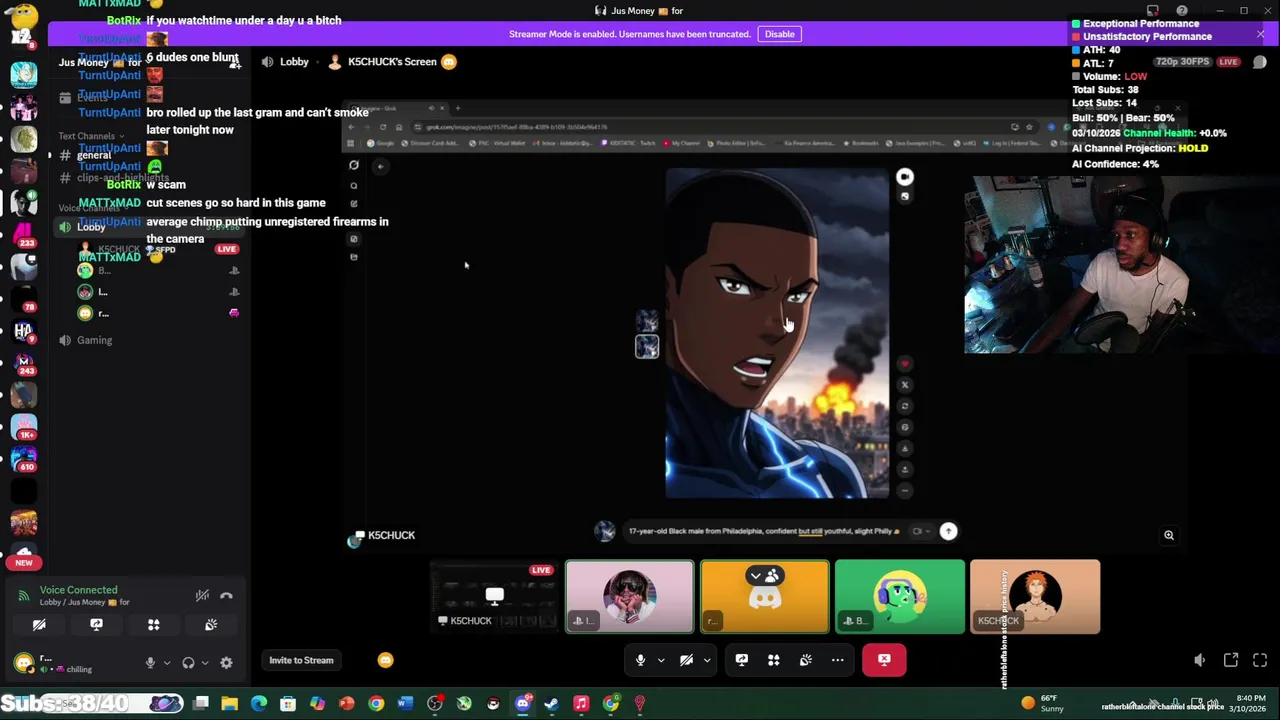The height and width of the screenshot is (720, 1280).
Task: Mute microphone in the call control bar
Action: tap(640, 660)
